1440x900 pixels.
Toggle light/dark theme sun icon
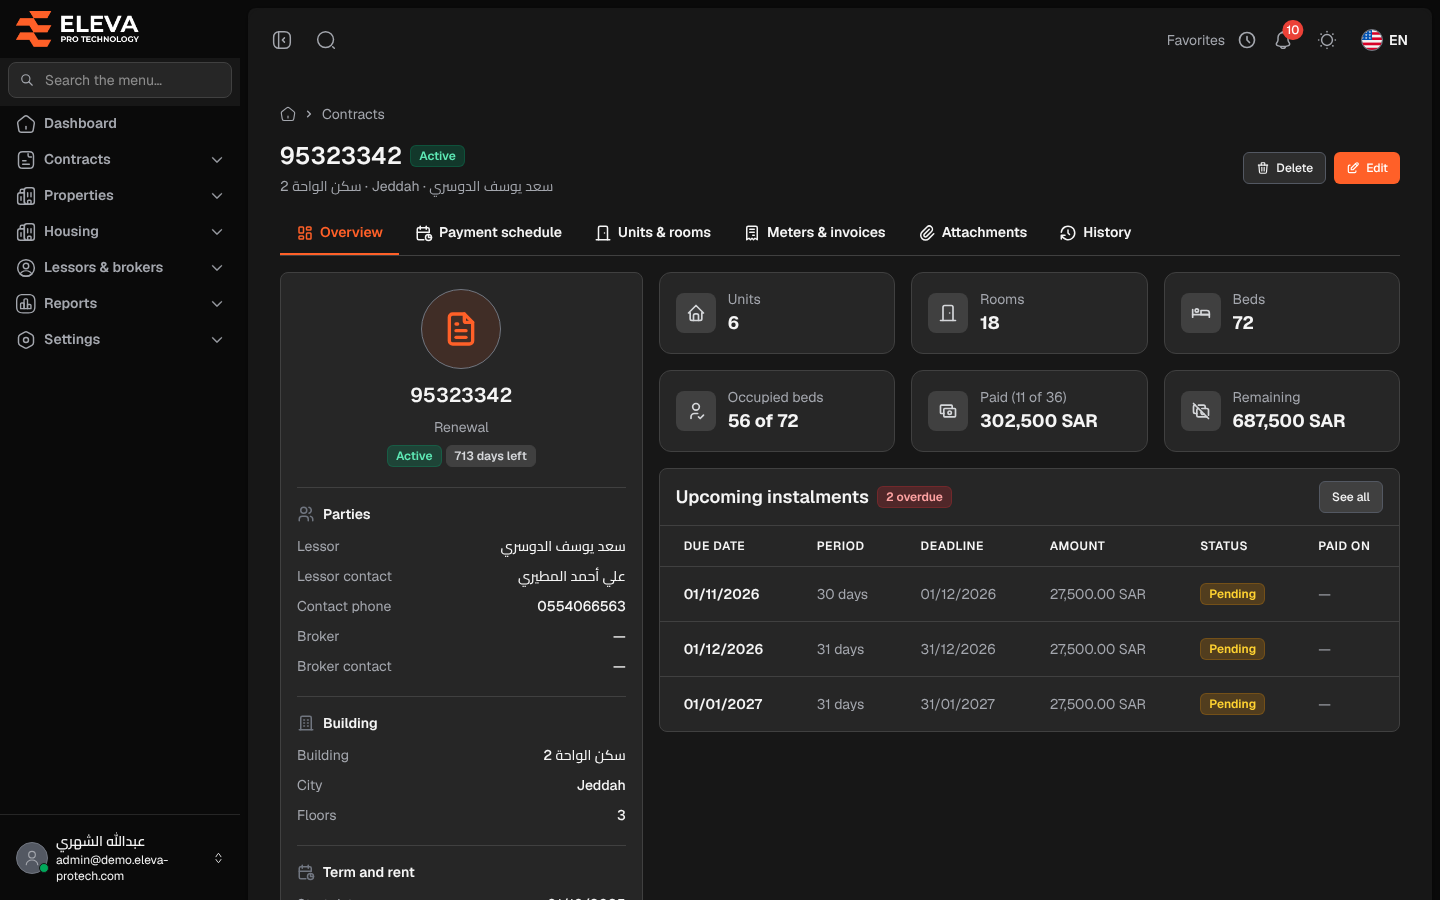pyautogui.click(x=1327, y=40)
